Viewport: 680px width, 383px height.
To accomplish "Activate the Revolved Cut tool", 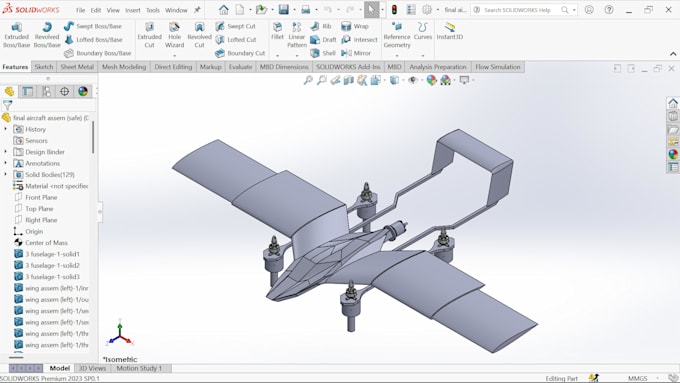I will click(x=199, y=35).
